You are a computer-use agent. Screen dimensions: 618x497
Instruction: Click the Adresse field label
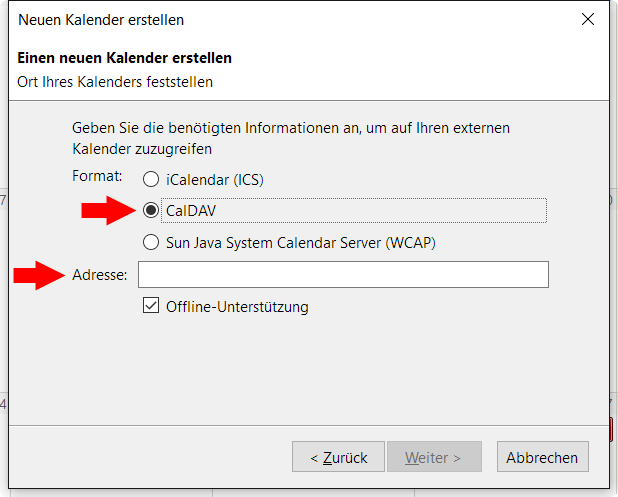tap(100, 275)
